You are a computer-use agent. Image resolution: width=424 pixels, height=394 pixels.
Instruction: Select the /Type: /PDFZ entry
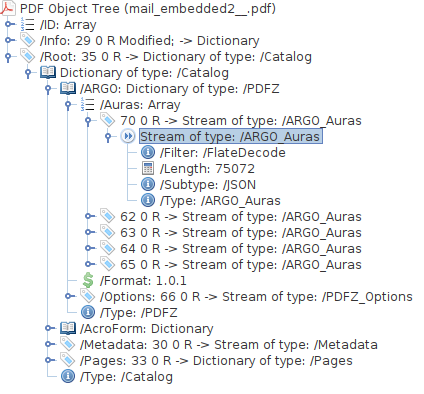(x=139, y=312)
